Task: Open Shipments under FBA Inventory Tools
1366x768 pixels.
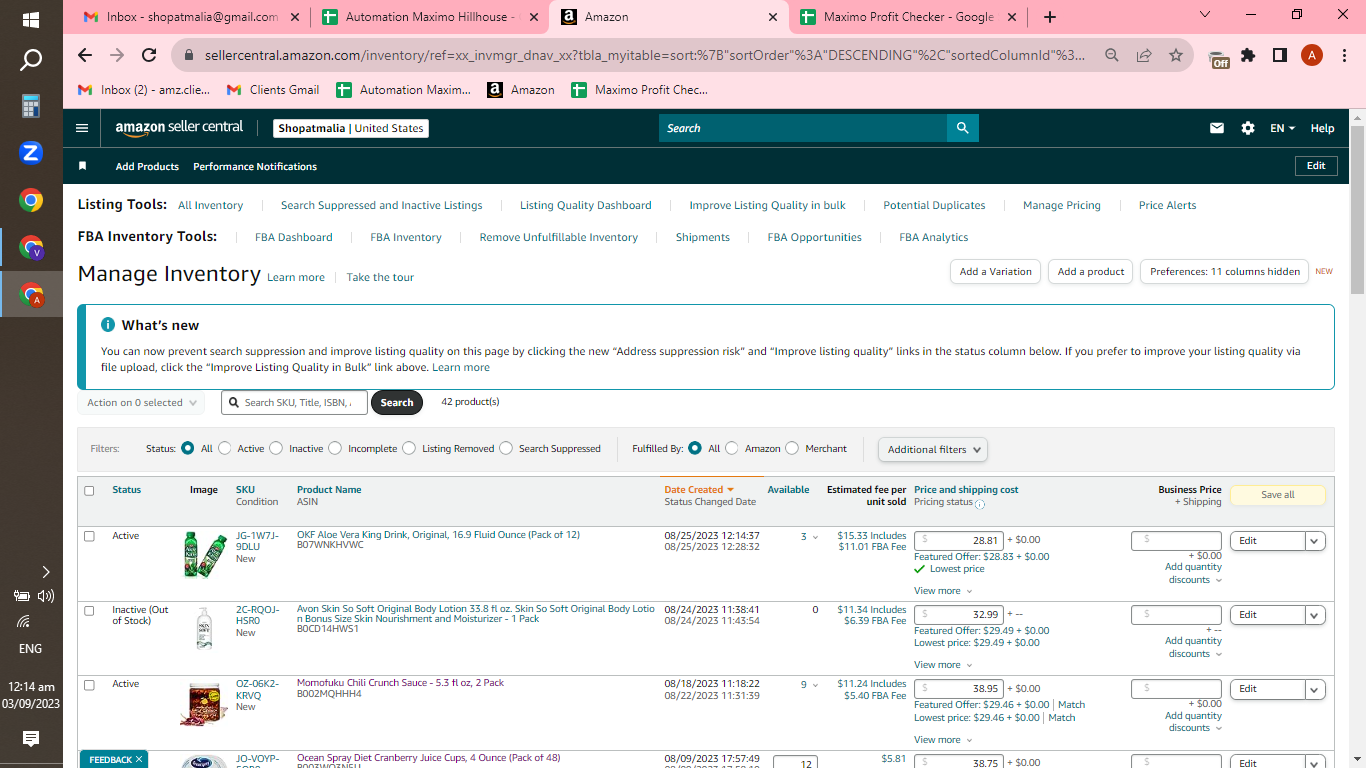Action: coord(703,237)
